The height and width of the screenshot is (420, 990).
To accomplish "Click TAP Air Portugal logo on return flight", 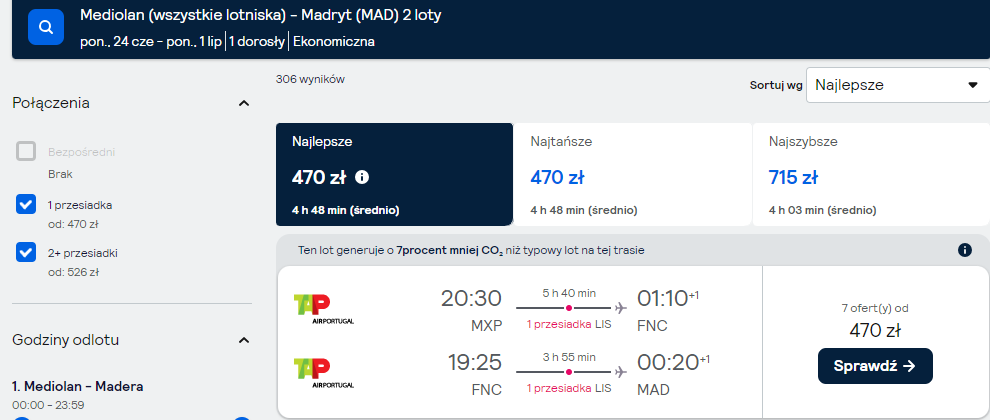I will [x=324, y=373].
